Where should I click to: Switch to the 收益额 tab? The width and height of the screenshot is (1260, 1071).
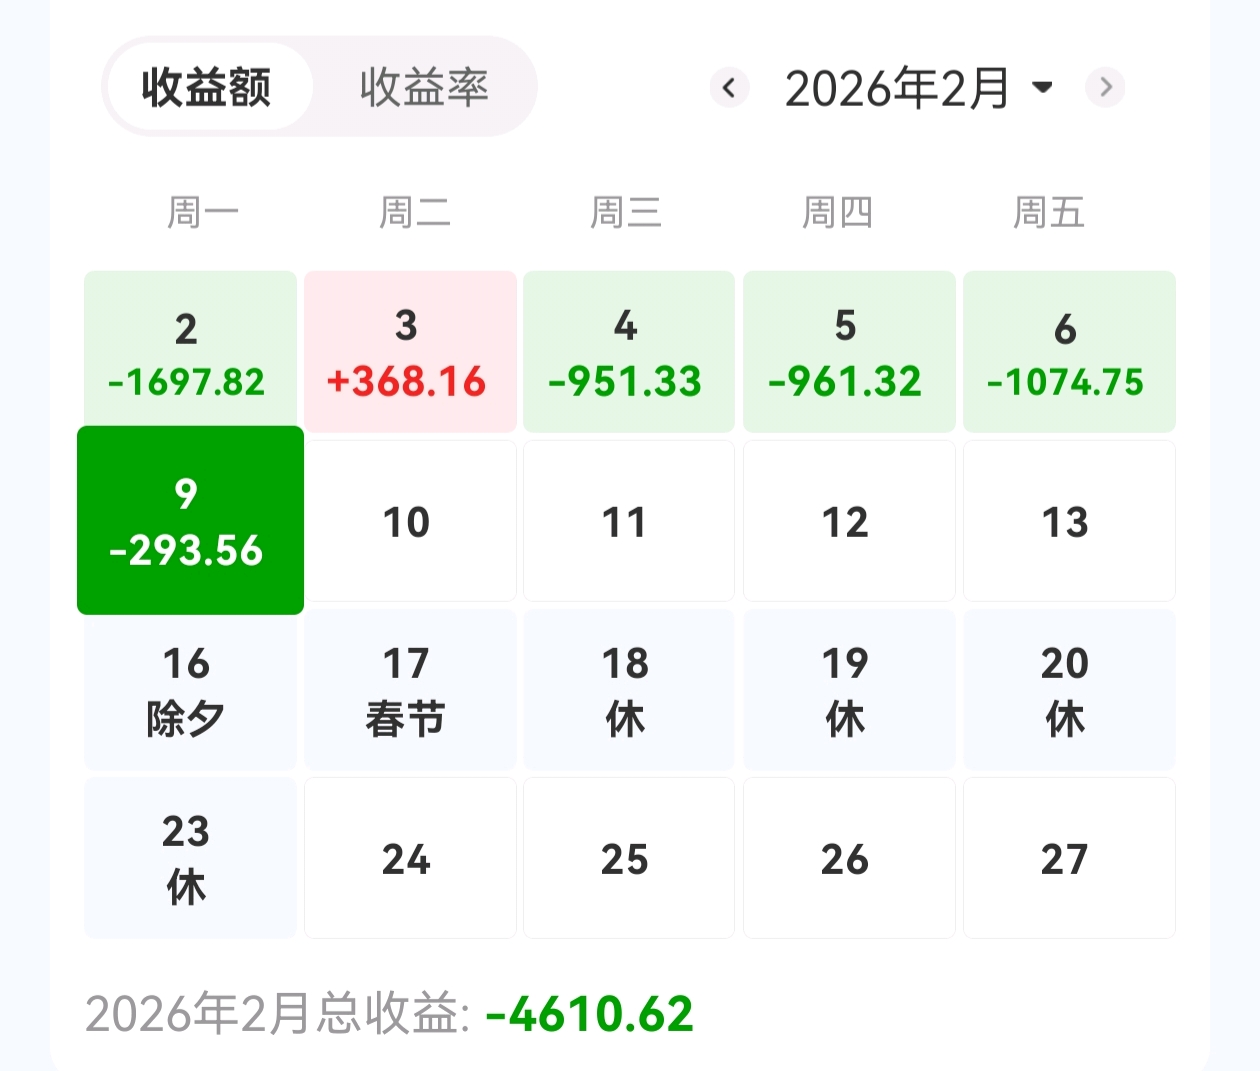(x=206, y=87)
